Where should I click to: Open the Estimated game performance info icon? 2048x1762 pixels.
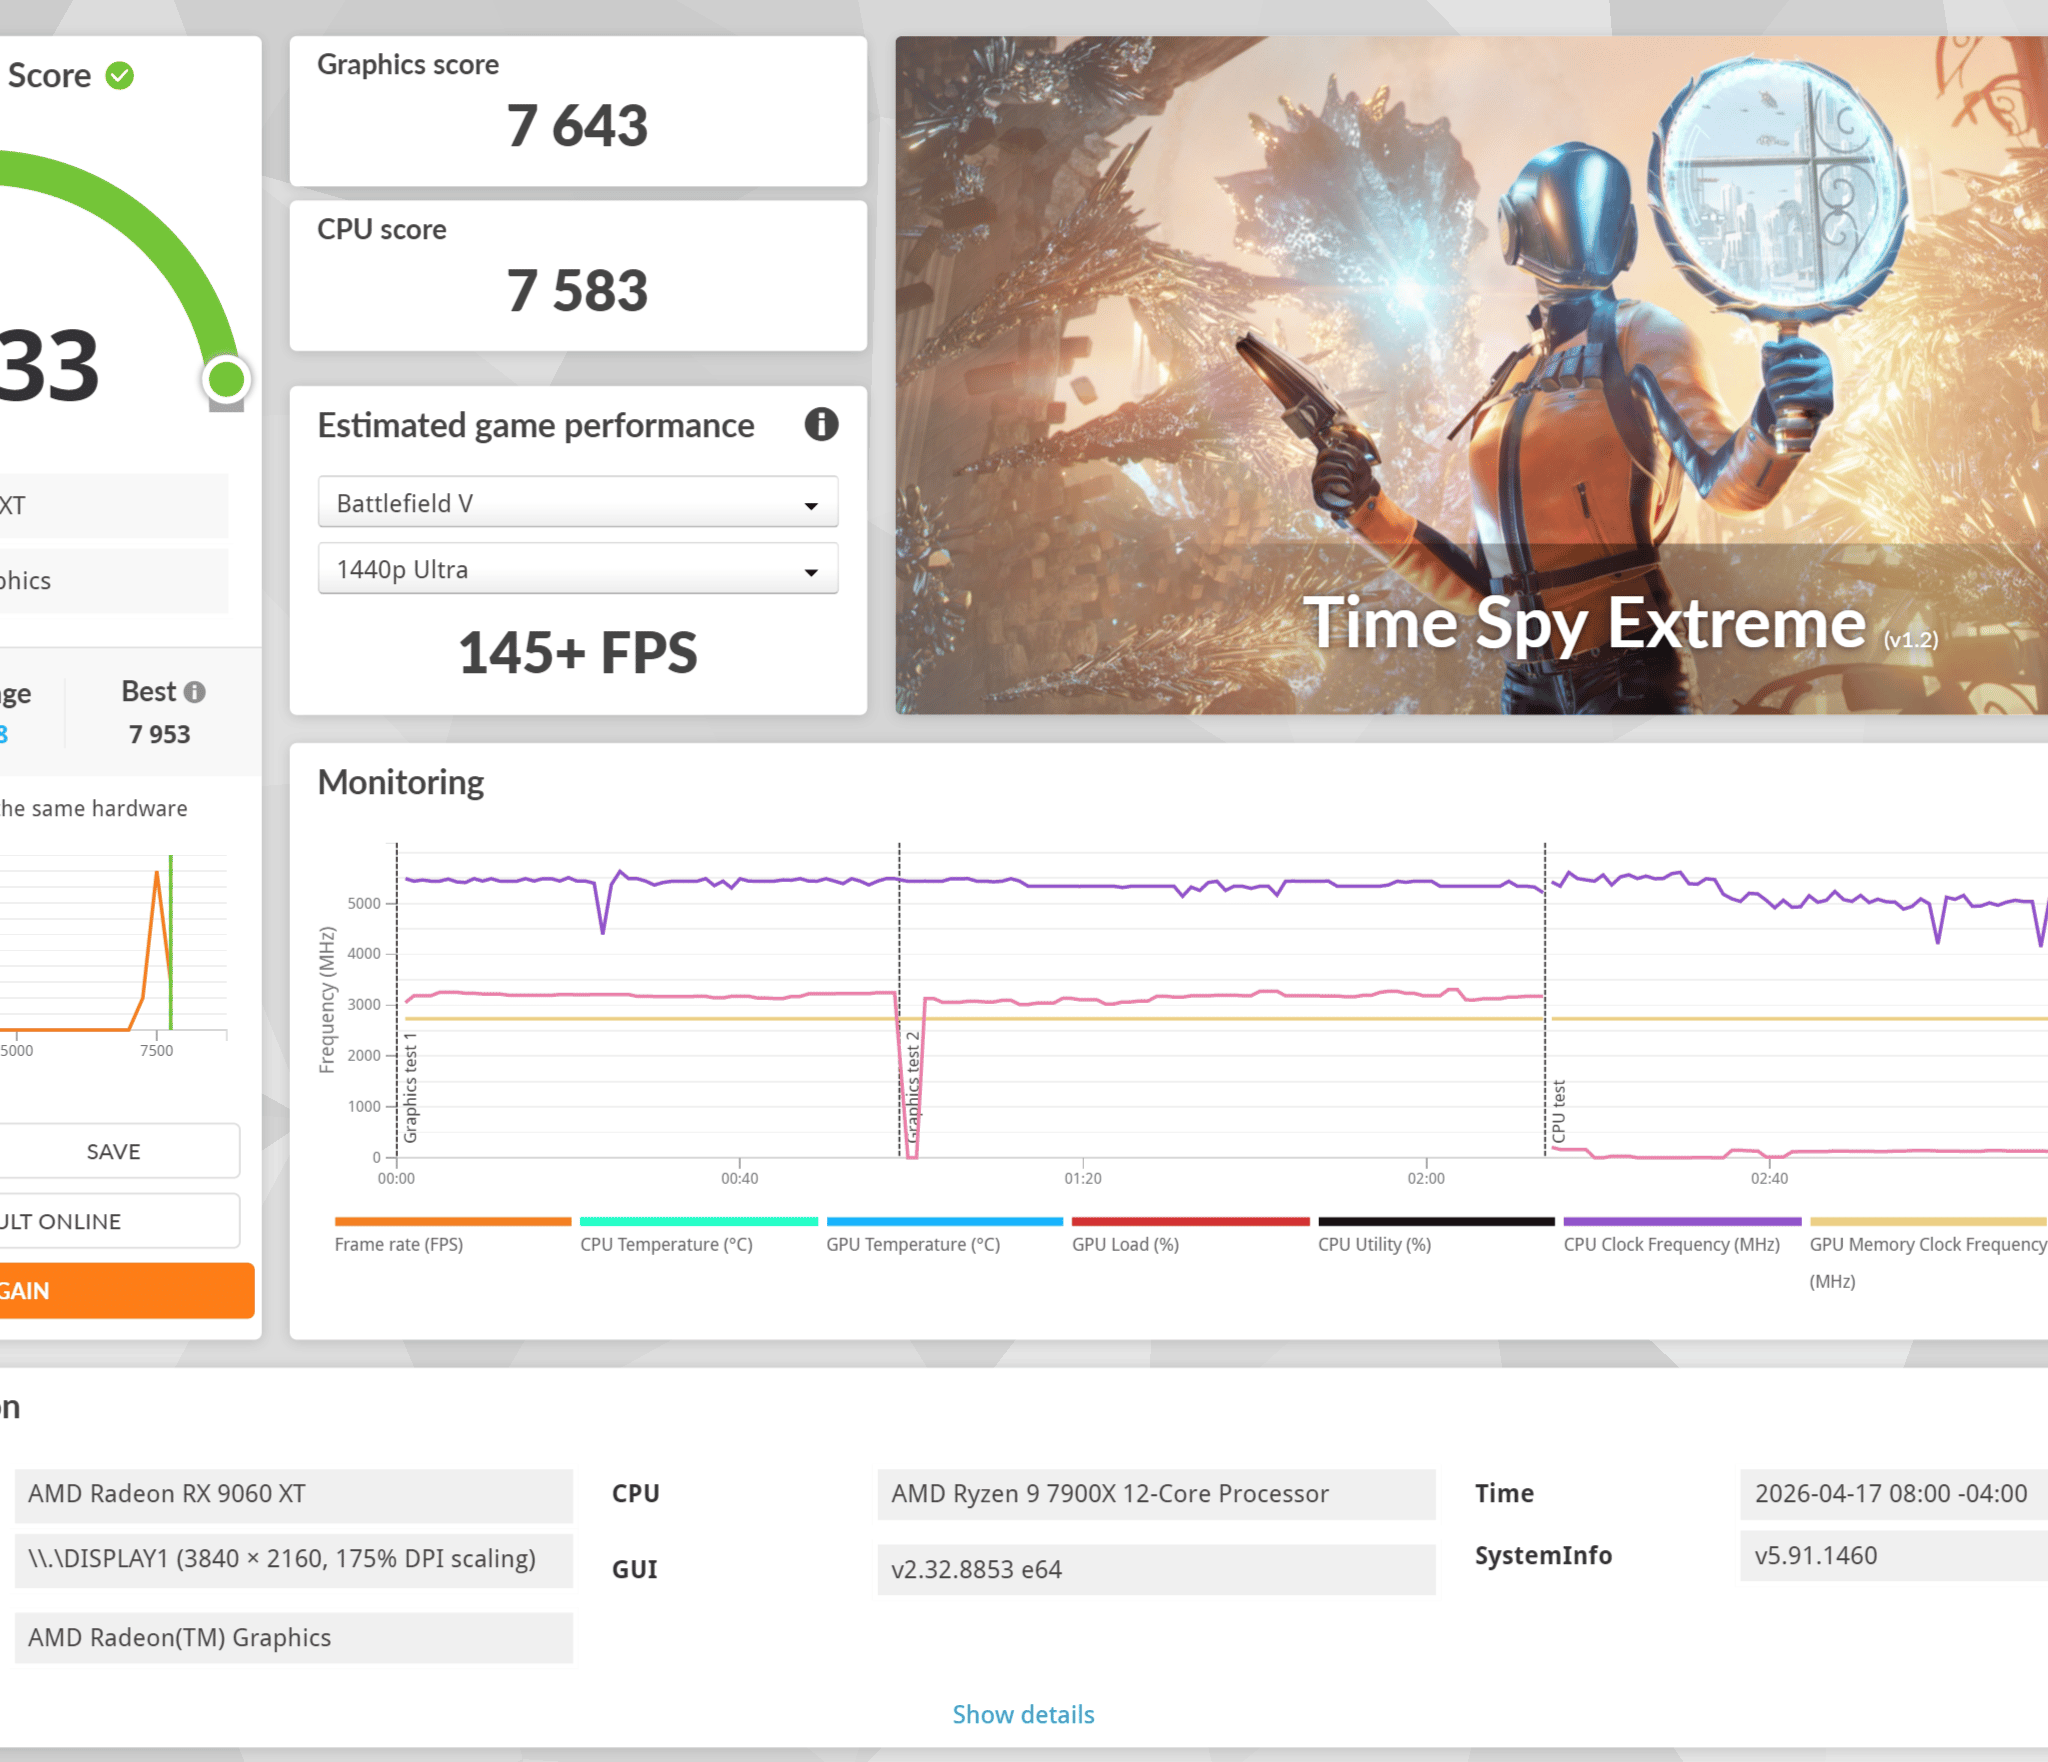821,425
